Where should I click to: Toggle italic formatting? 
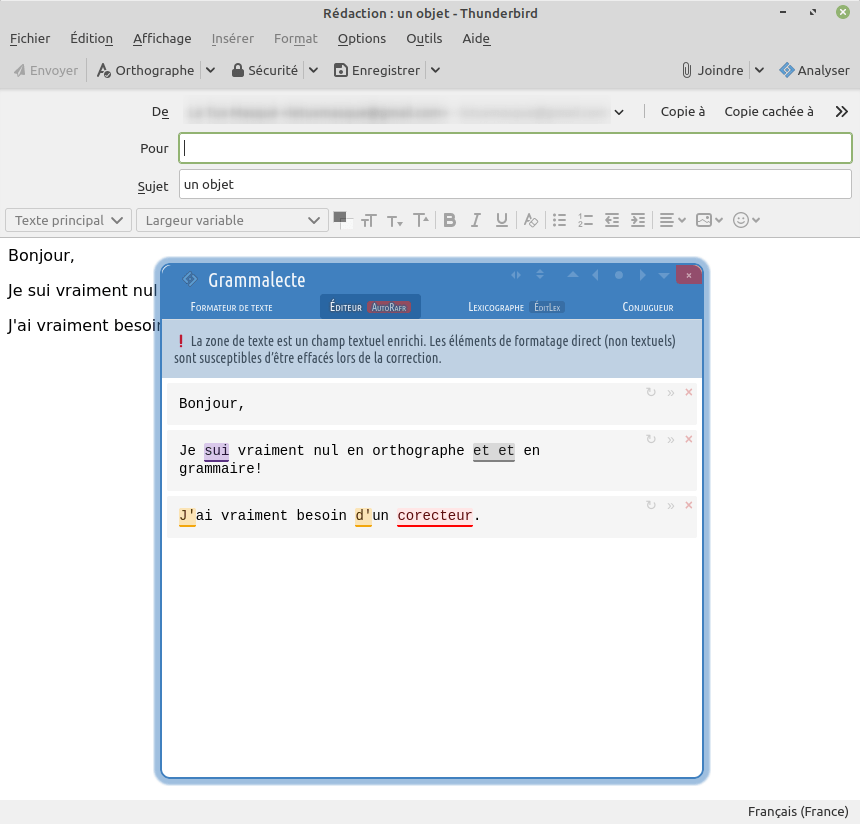[476, 221]
